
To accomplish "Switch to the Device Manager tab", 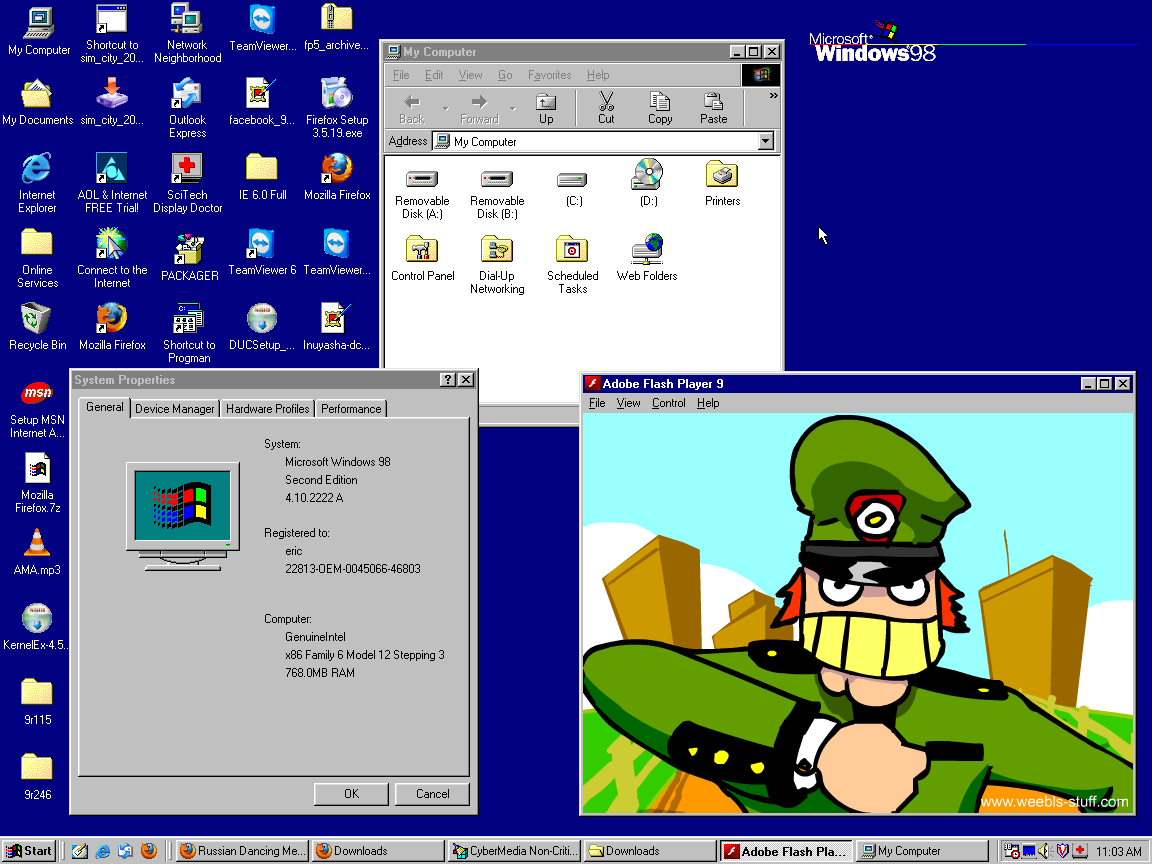I will (x=175, y=408).
